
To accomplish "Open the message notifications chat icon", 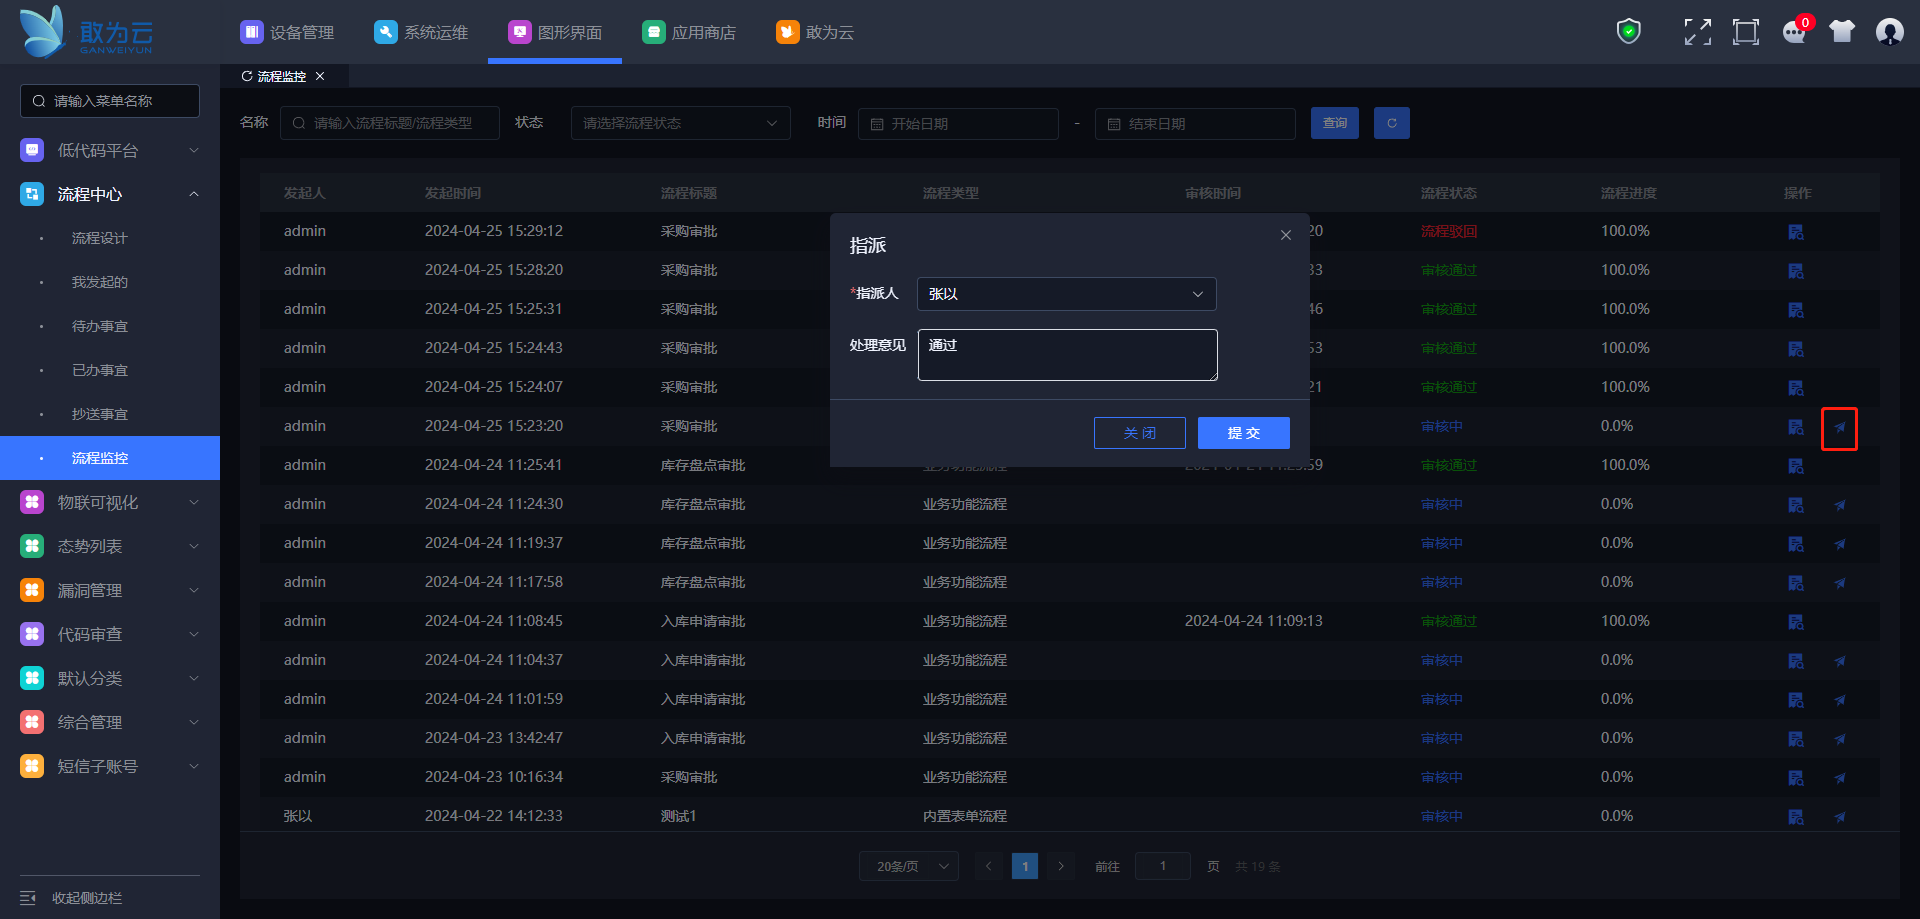I will (x=1794, y=32).
